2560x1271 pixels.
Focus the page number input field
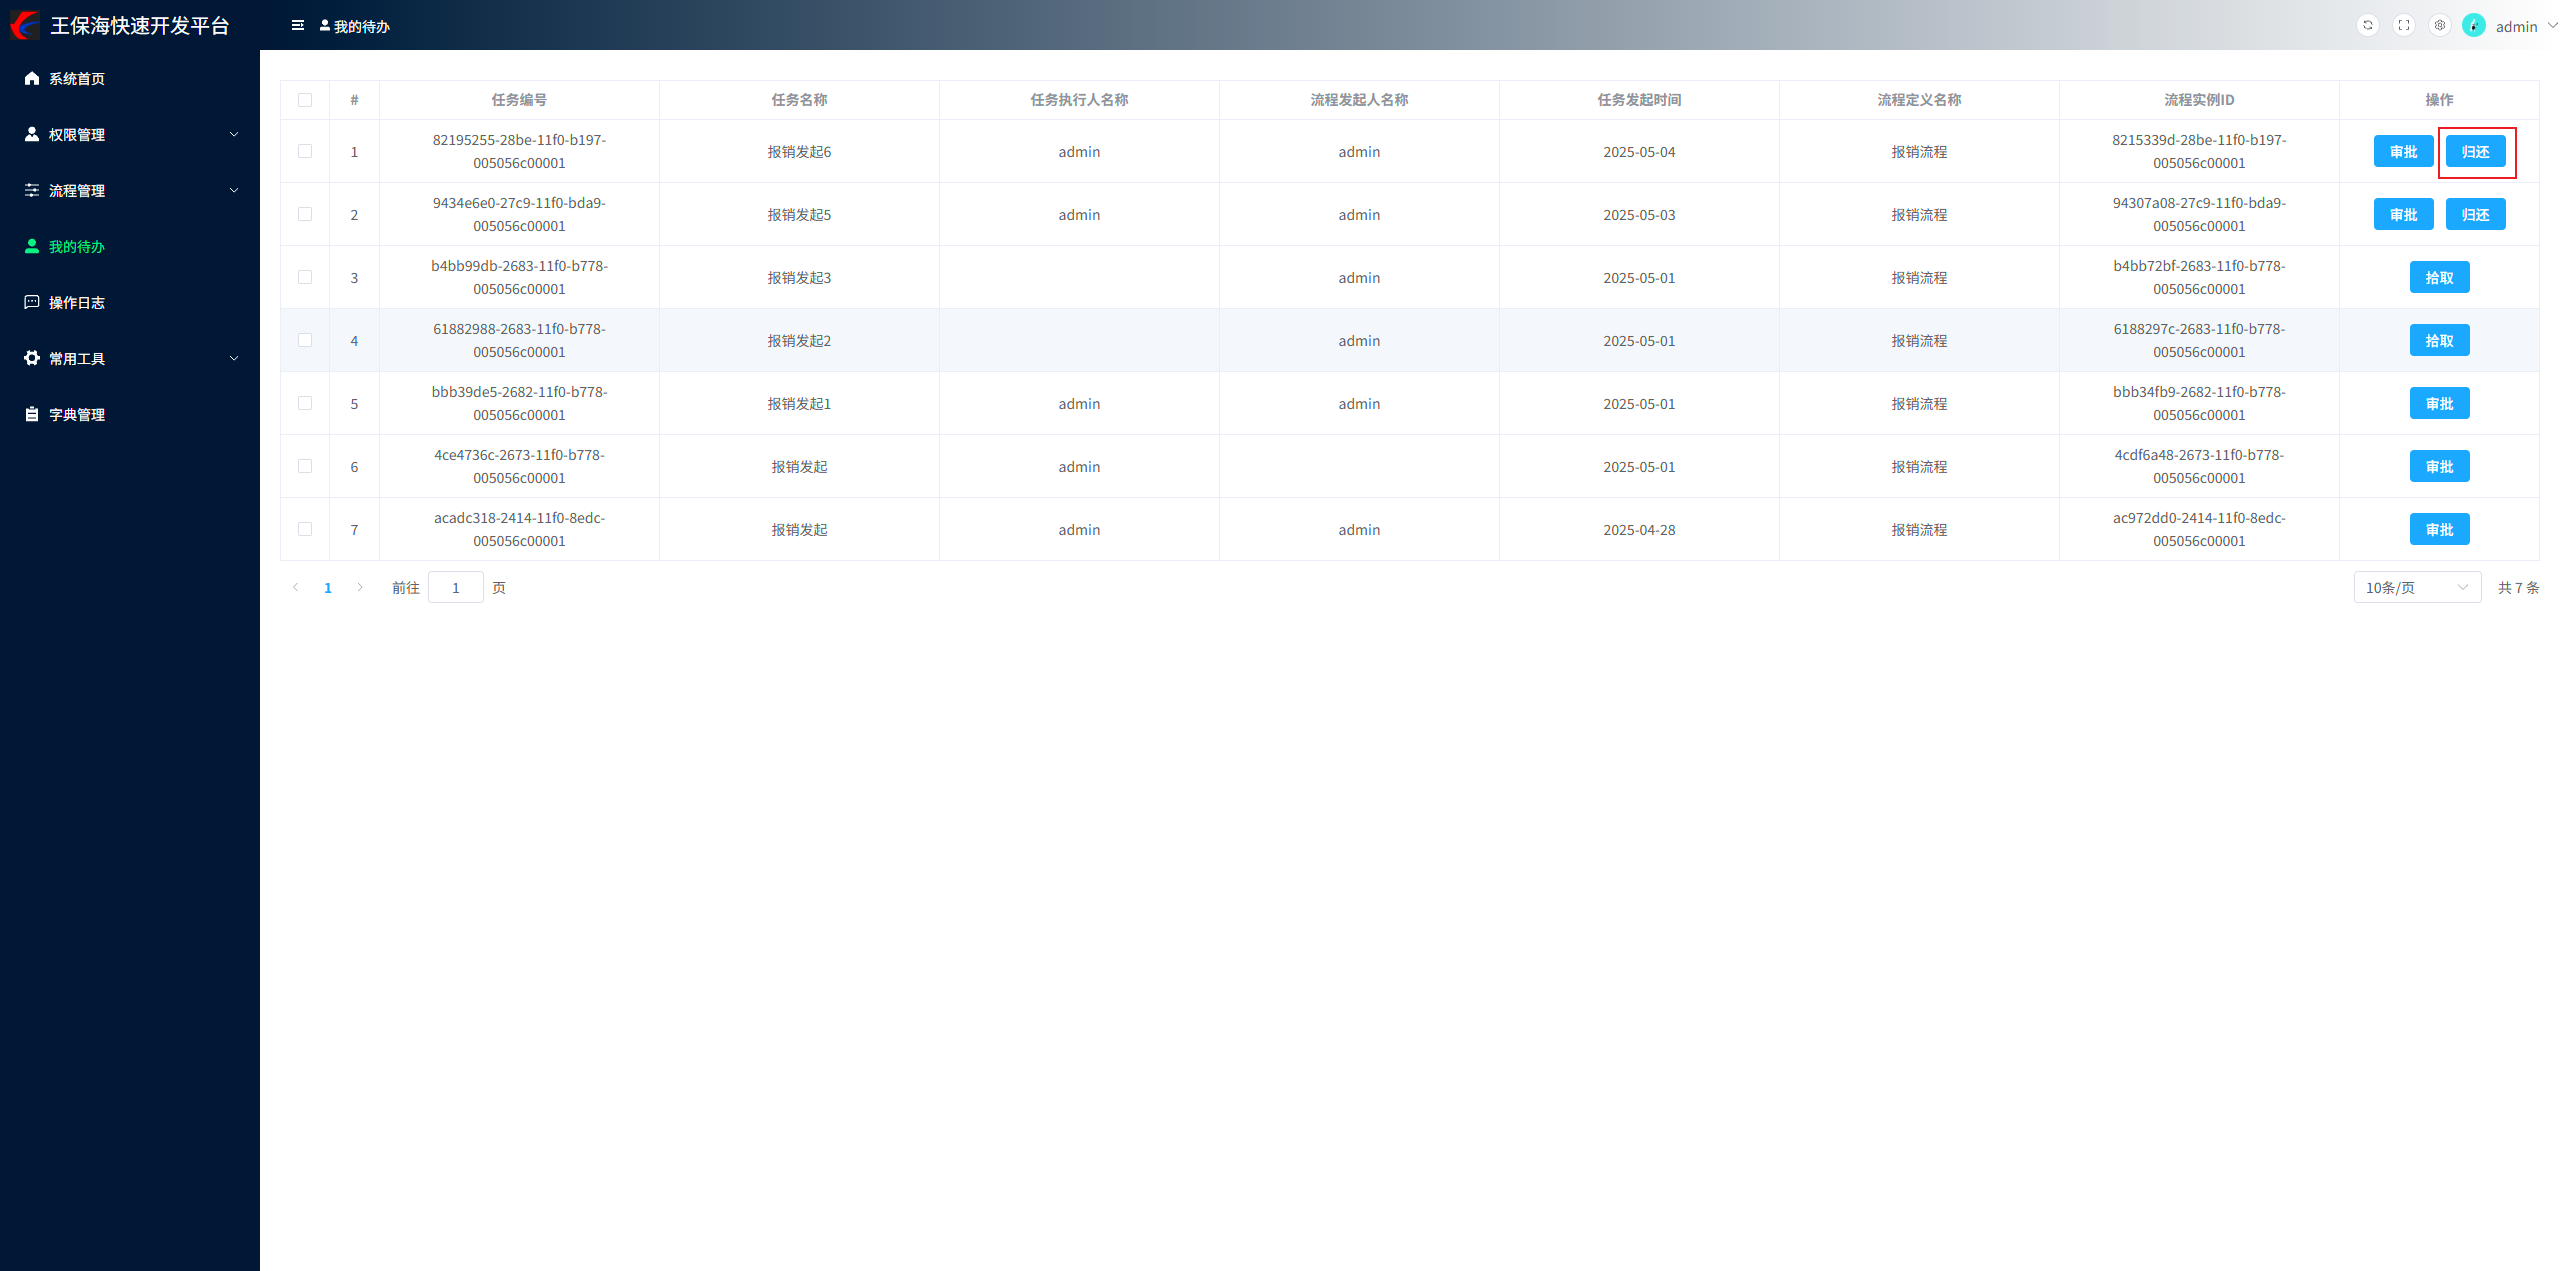click(455, 587)
